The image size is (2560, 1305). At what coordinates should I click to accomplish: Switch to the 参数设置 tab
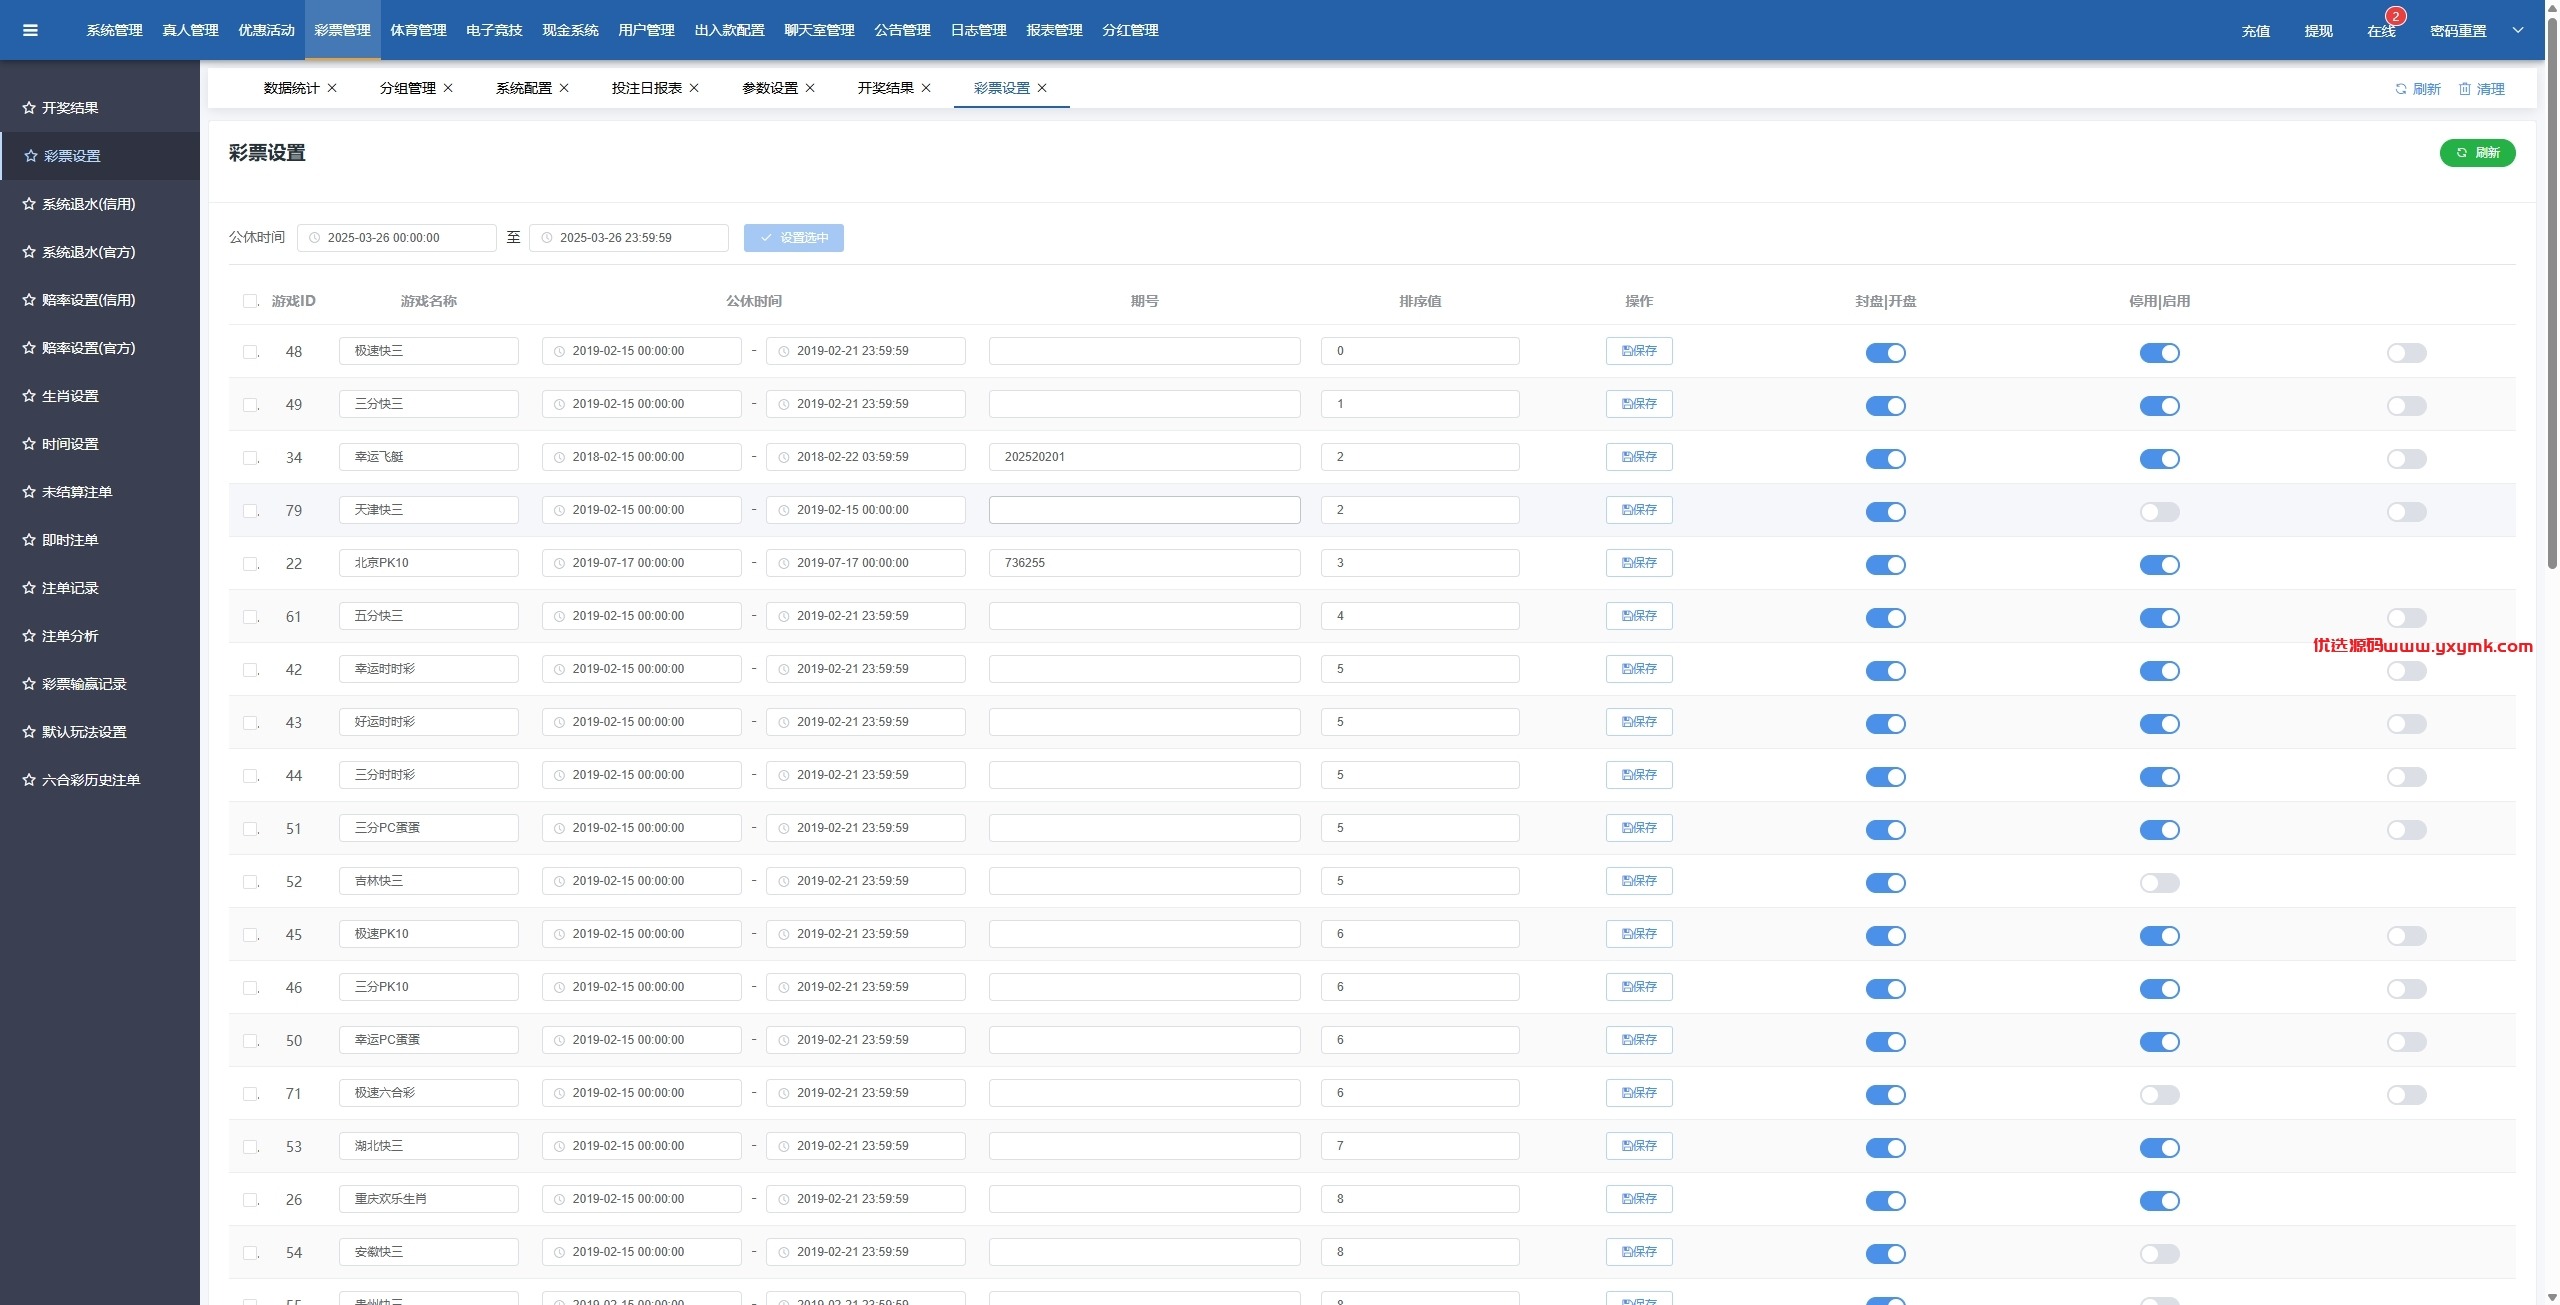tap(770, 88)
